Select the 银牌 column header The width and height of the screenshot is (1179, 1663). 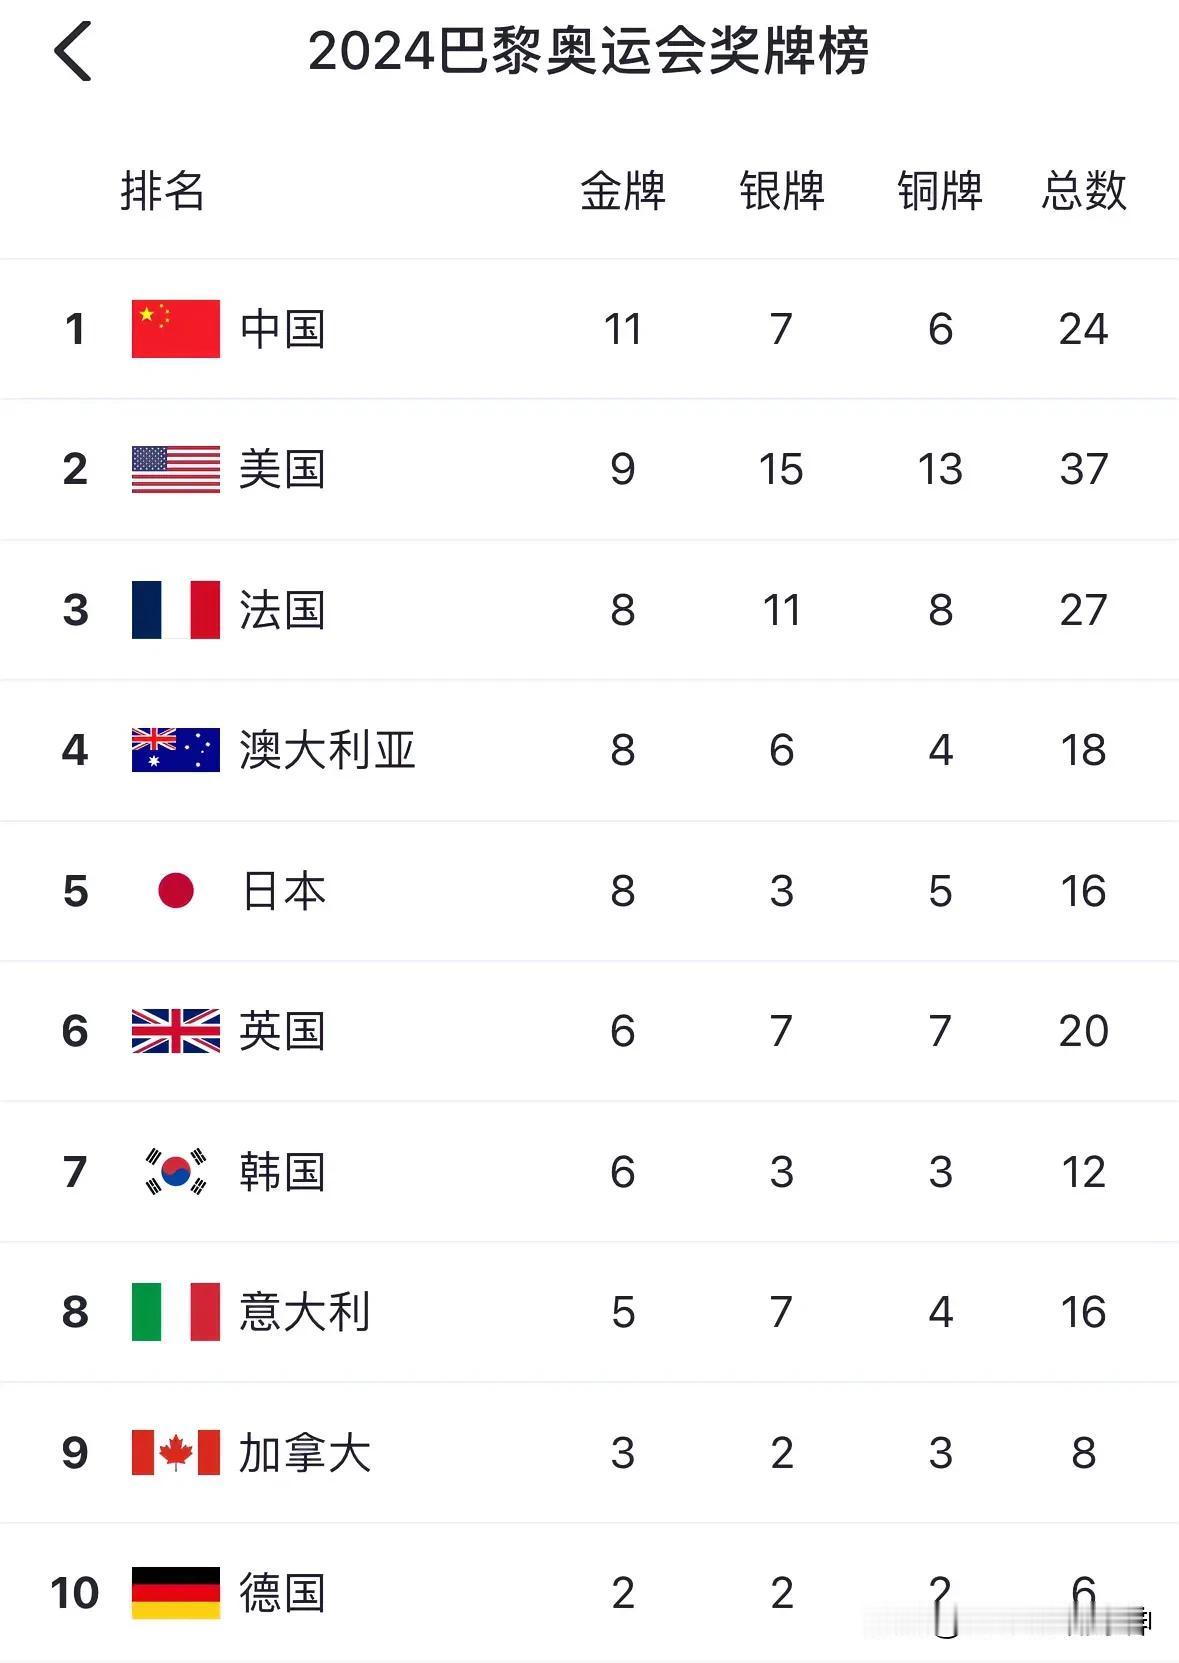click(782, 191)
